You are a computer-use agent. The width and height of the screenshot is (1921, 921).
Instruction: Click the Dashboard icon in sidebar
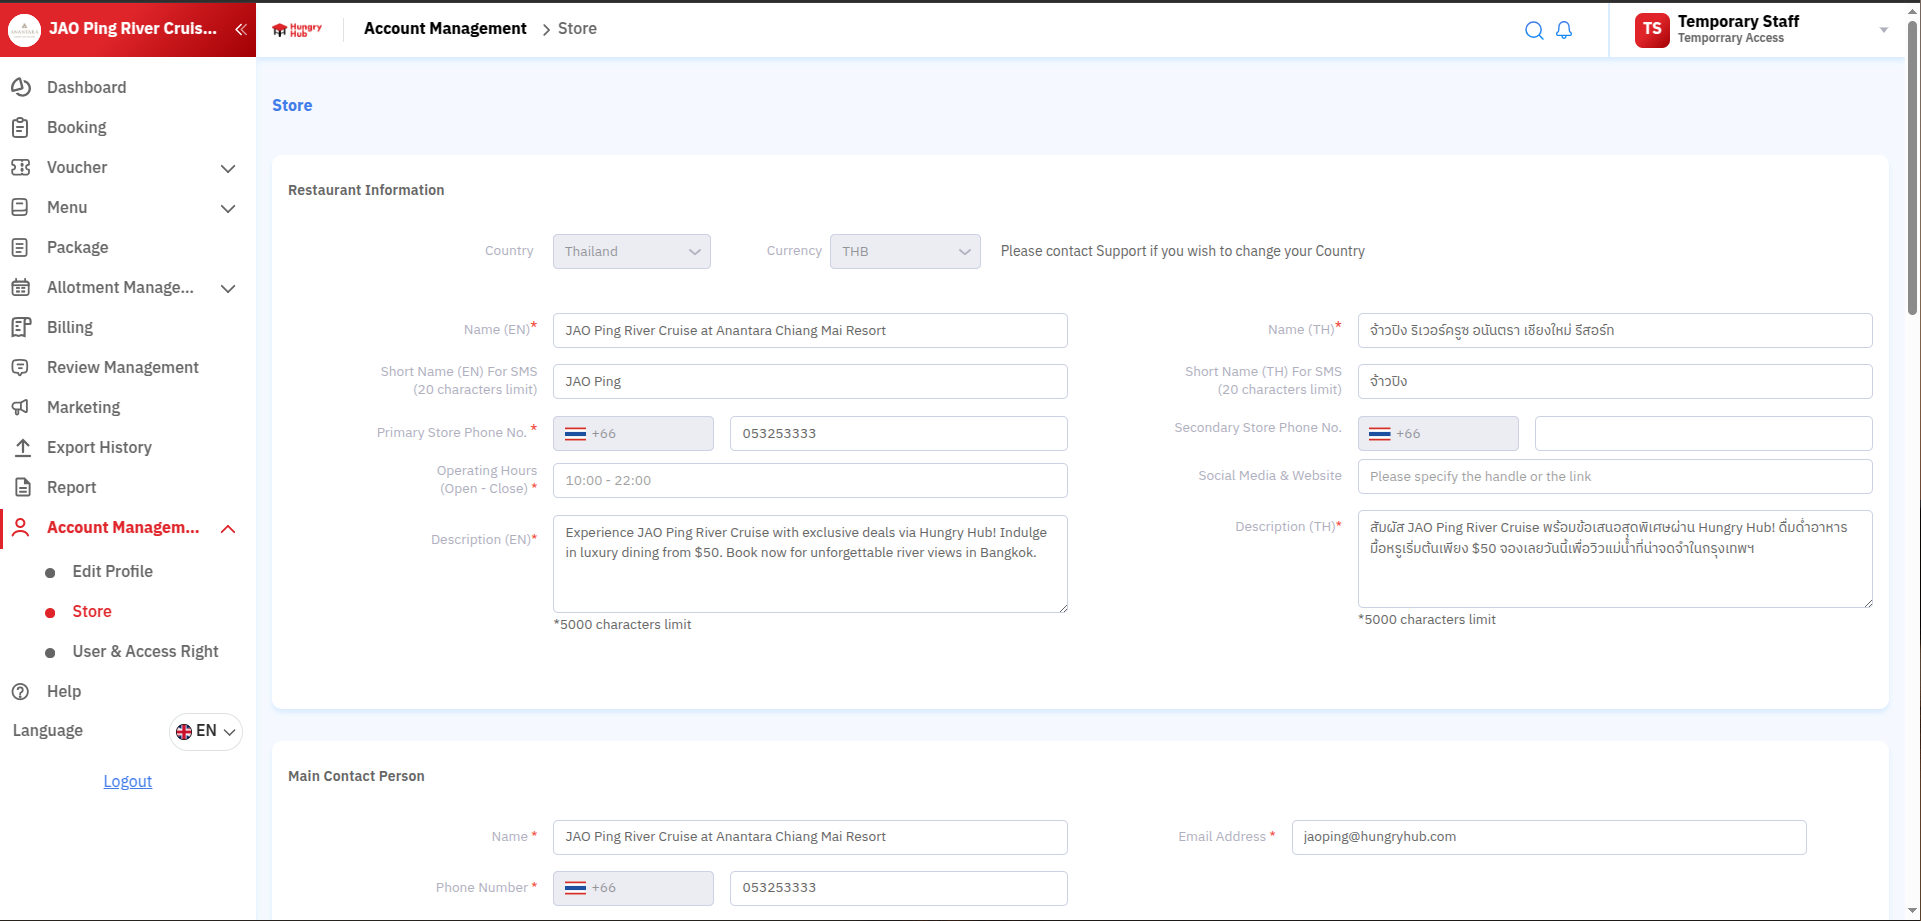[x=21, y=87]
